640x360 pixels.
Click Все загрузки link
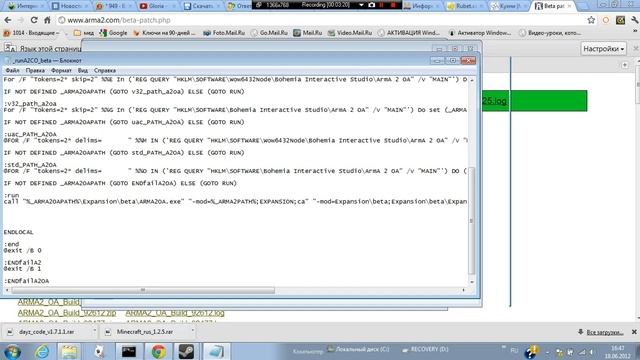pos(605,332)
